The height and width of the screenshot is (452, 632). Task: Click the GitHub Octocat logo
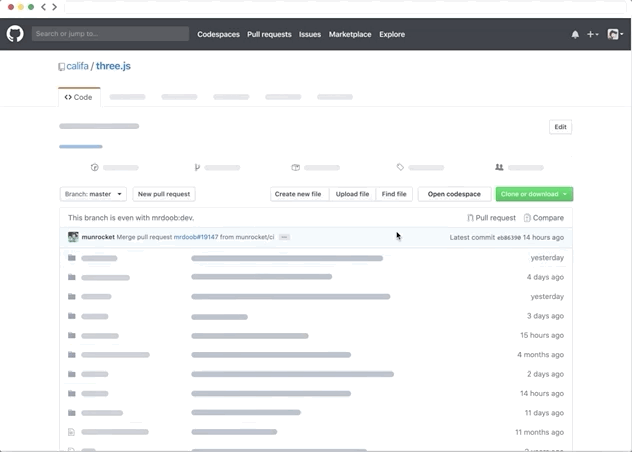[x=15, y=34]
